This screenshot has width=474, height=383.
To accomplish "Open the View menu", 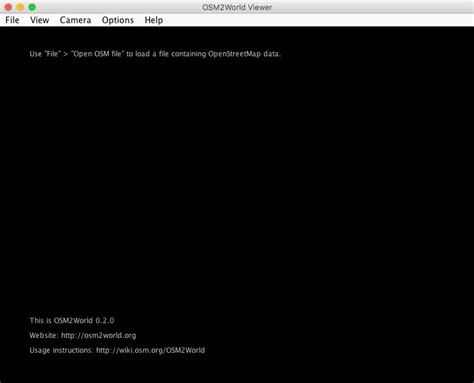I will click(40, 20).
